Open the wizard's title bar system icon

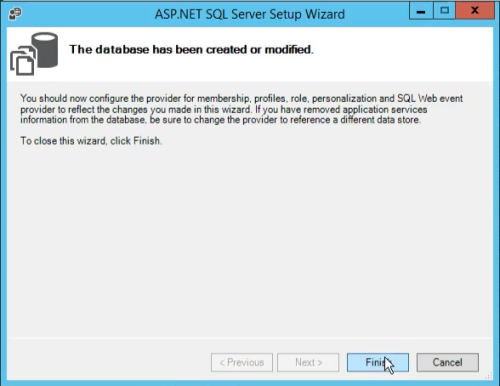tap(15, 13)
